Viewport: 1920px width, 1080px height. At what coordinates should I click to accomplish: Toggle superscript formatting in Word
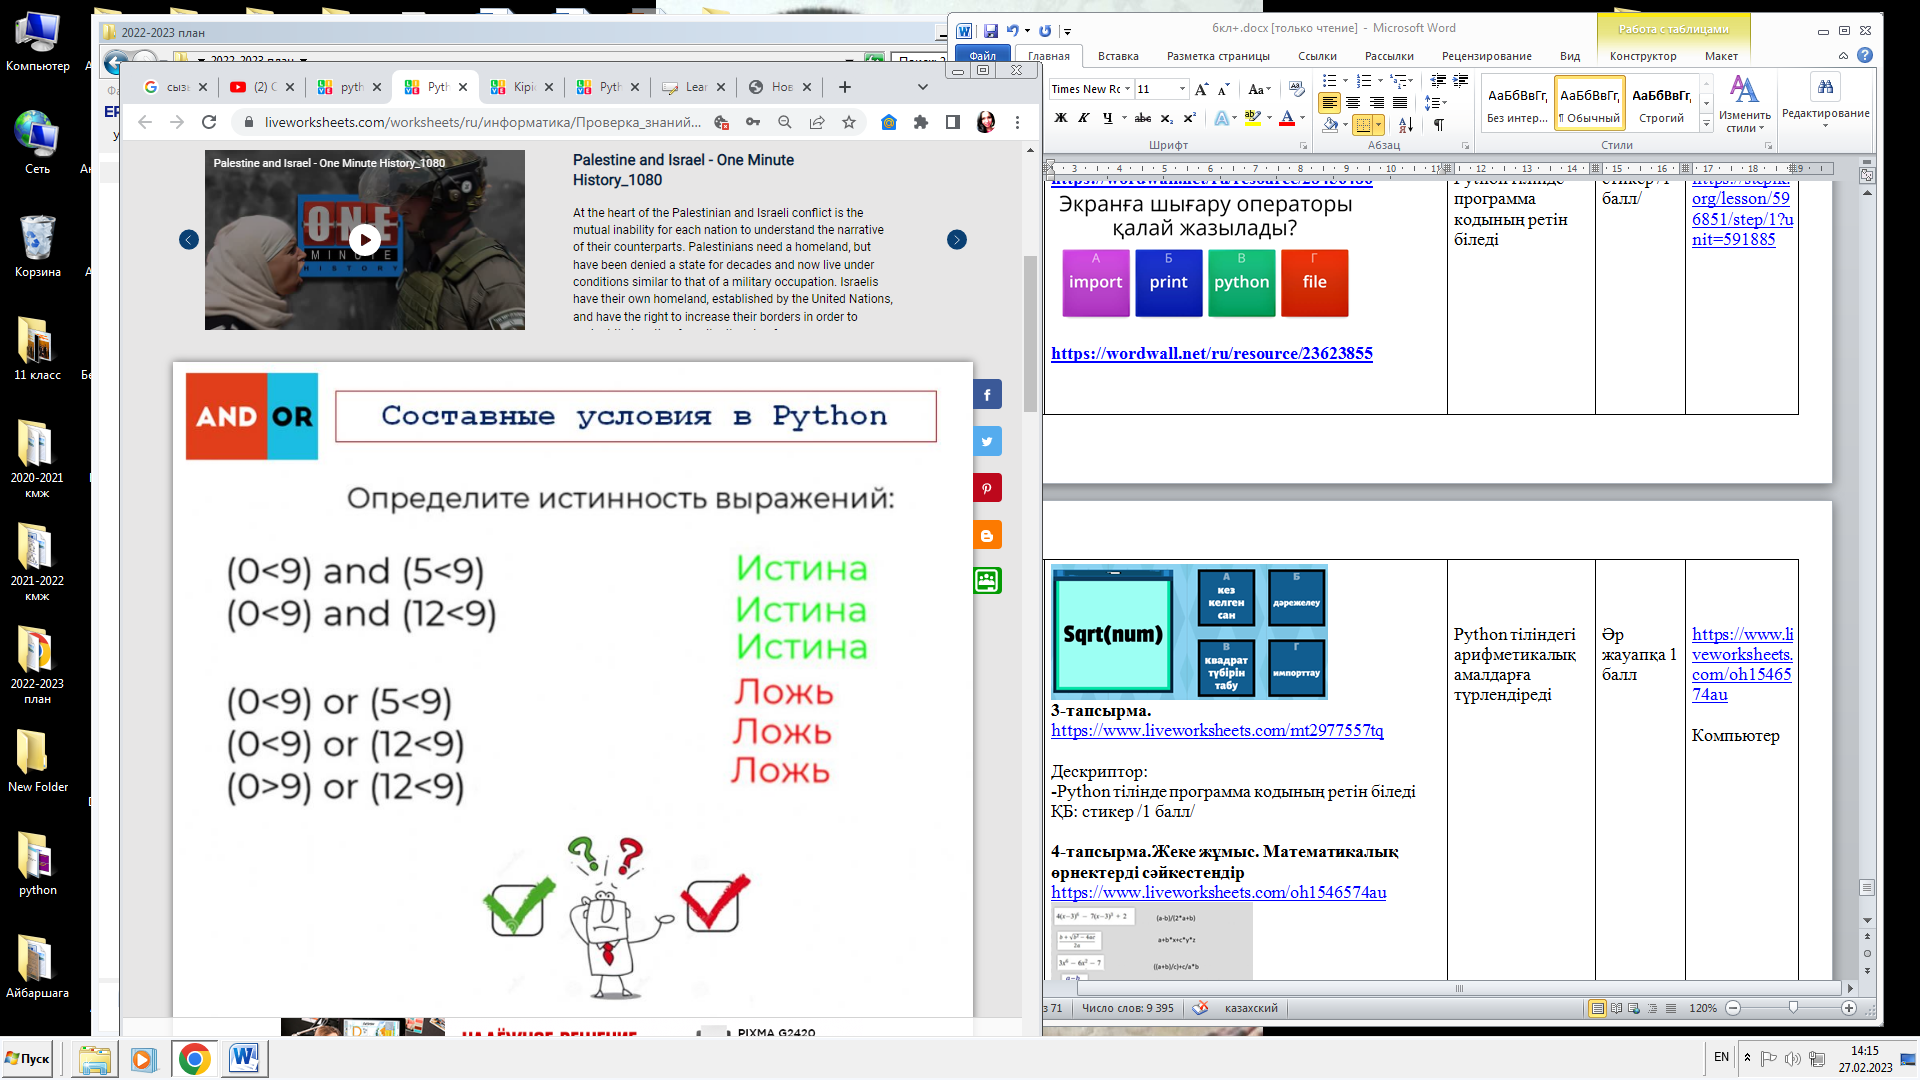coord(1189,117)
